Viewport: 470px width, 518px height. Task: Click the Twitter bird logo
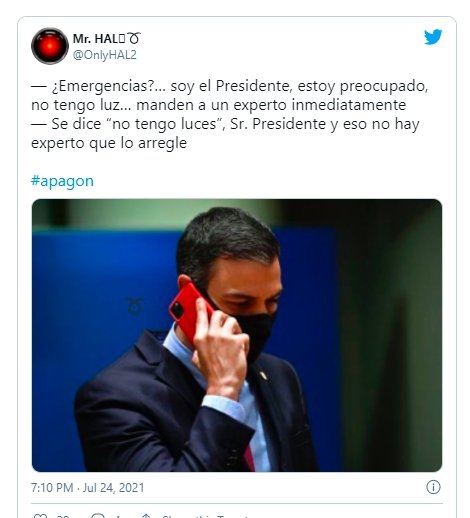click(x=433, y=37)
